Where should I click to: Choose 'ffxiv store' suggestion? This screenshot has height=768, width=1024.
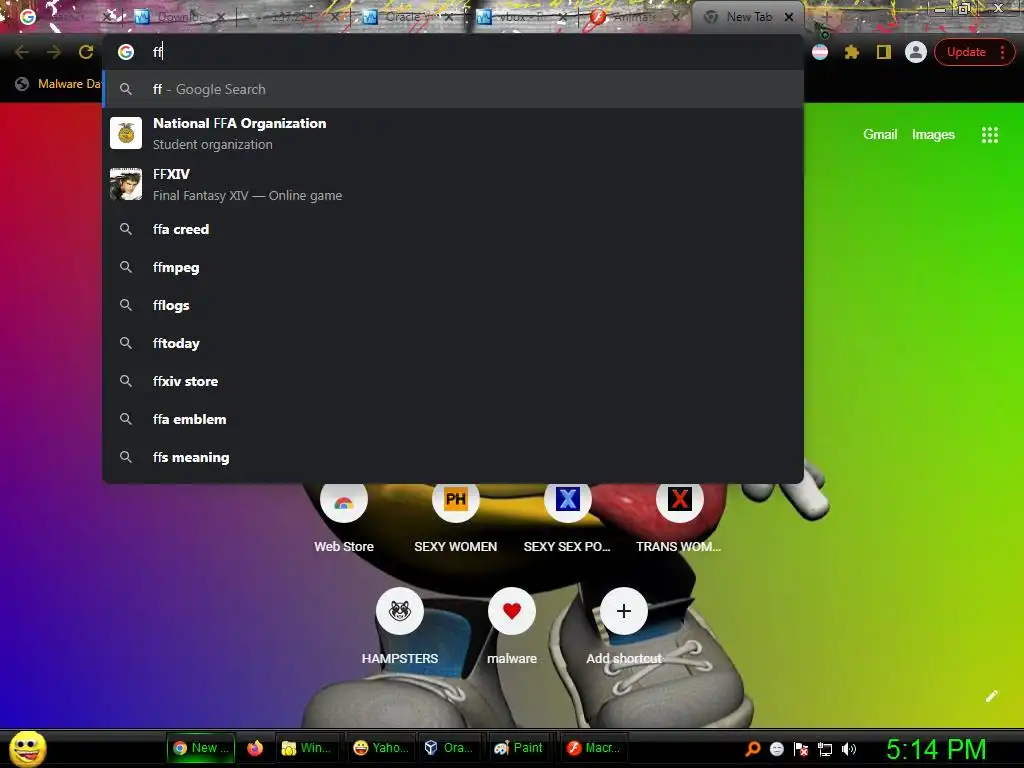[x=453, y=381]
